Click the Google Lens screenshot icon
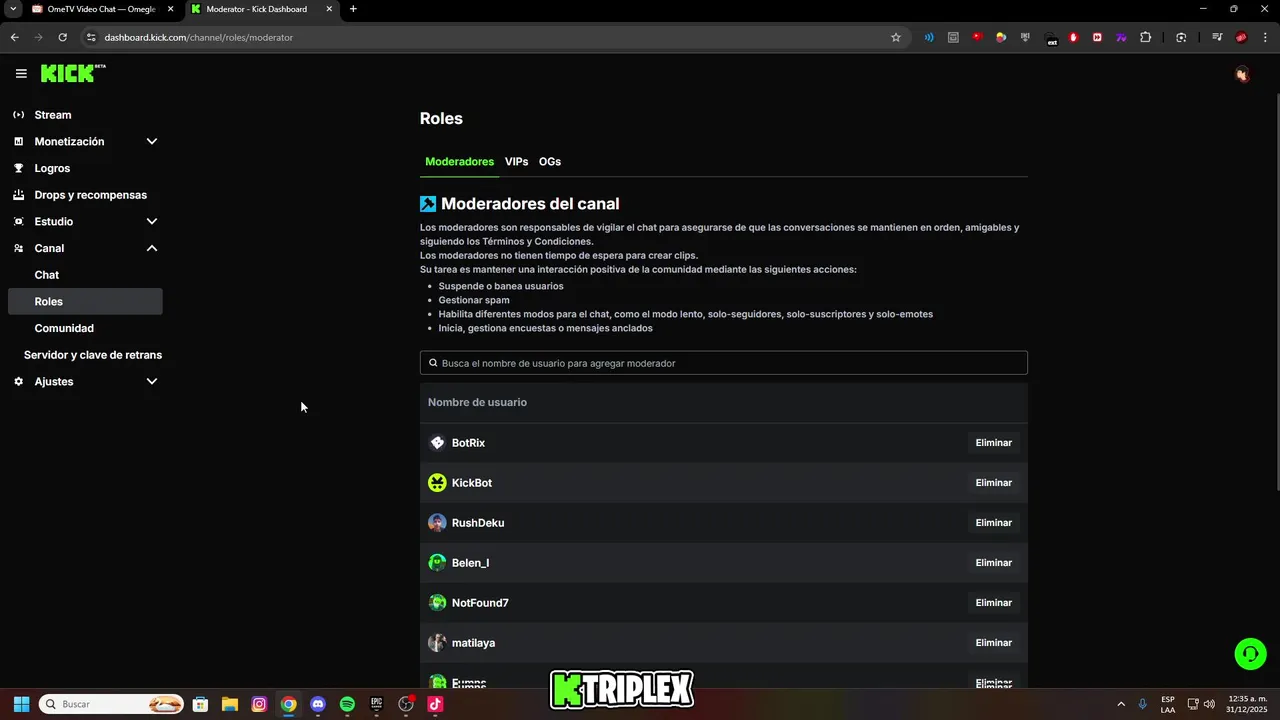Screen dimensions: 1280x720 [x=1181, y=37]
